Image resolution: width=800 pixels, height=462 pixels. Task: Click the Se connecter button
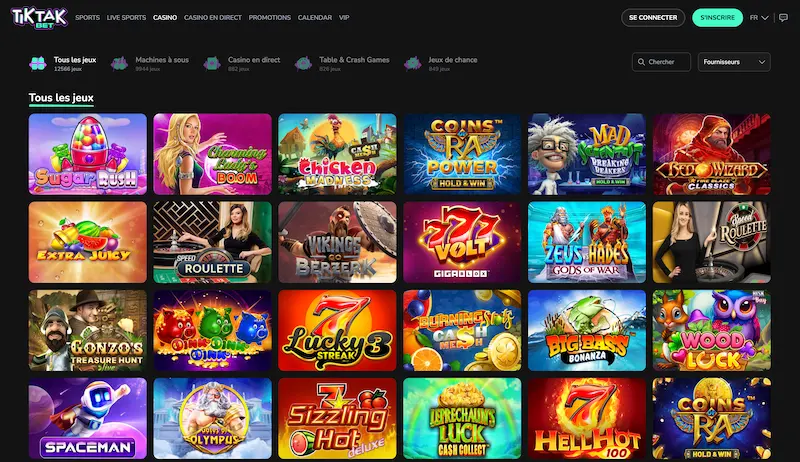tap(653, 17)
